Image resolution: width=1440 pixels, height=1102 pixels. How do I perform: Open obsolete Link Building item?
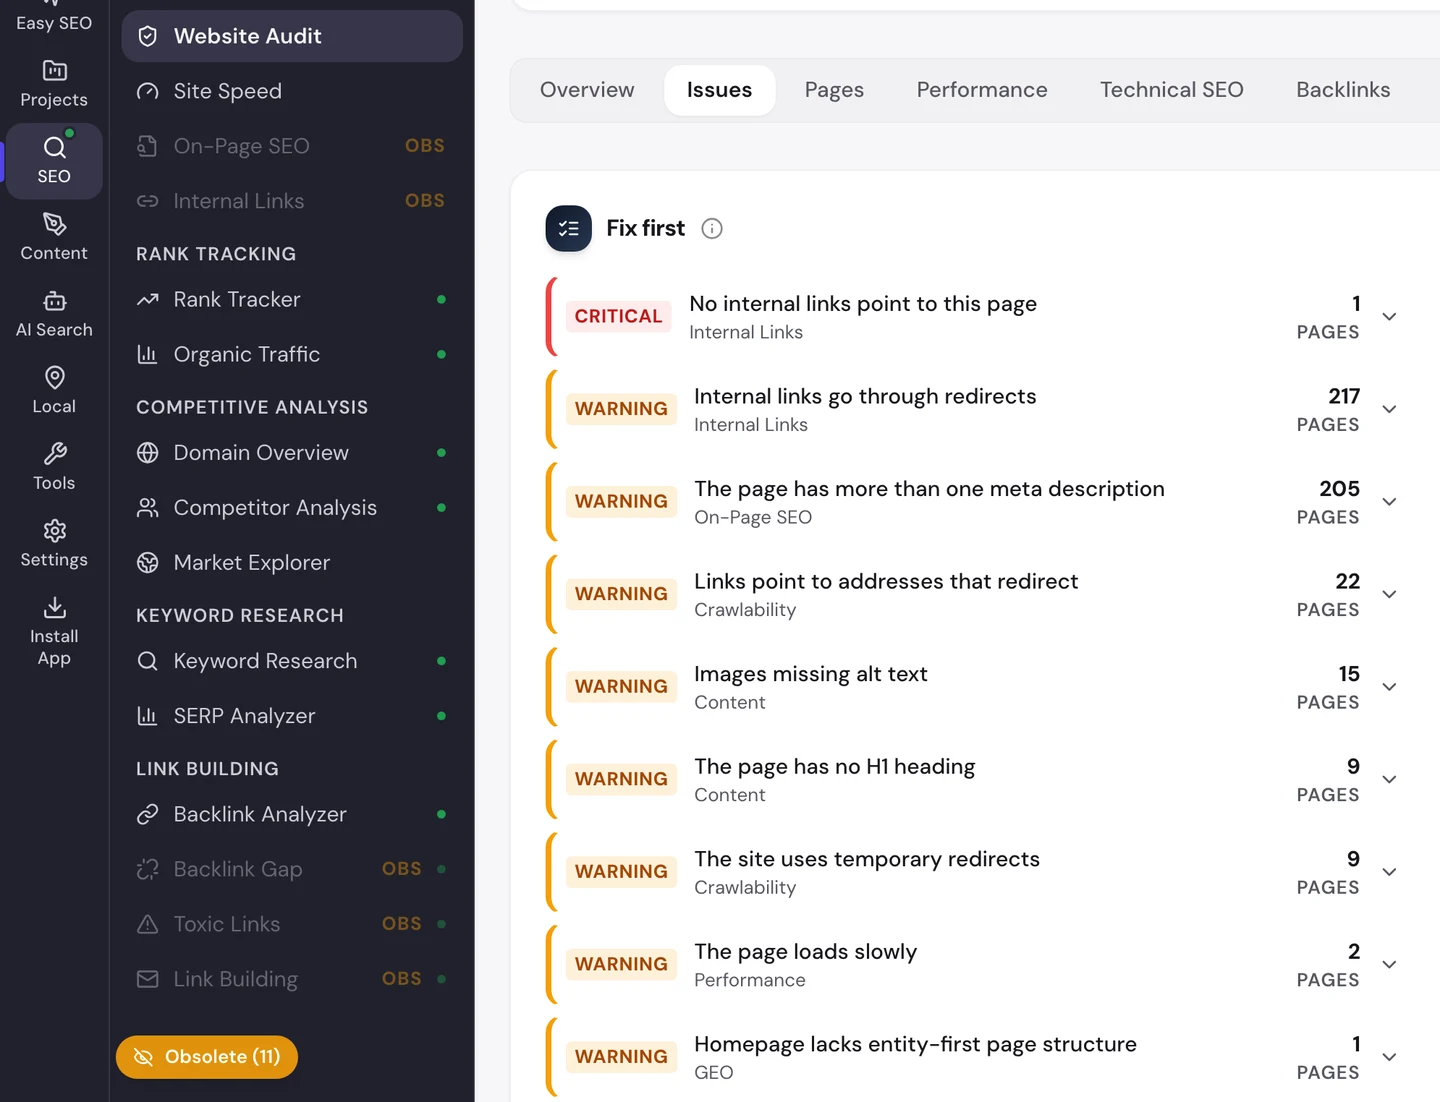[x=292, y=979]
